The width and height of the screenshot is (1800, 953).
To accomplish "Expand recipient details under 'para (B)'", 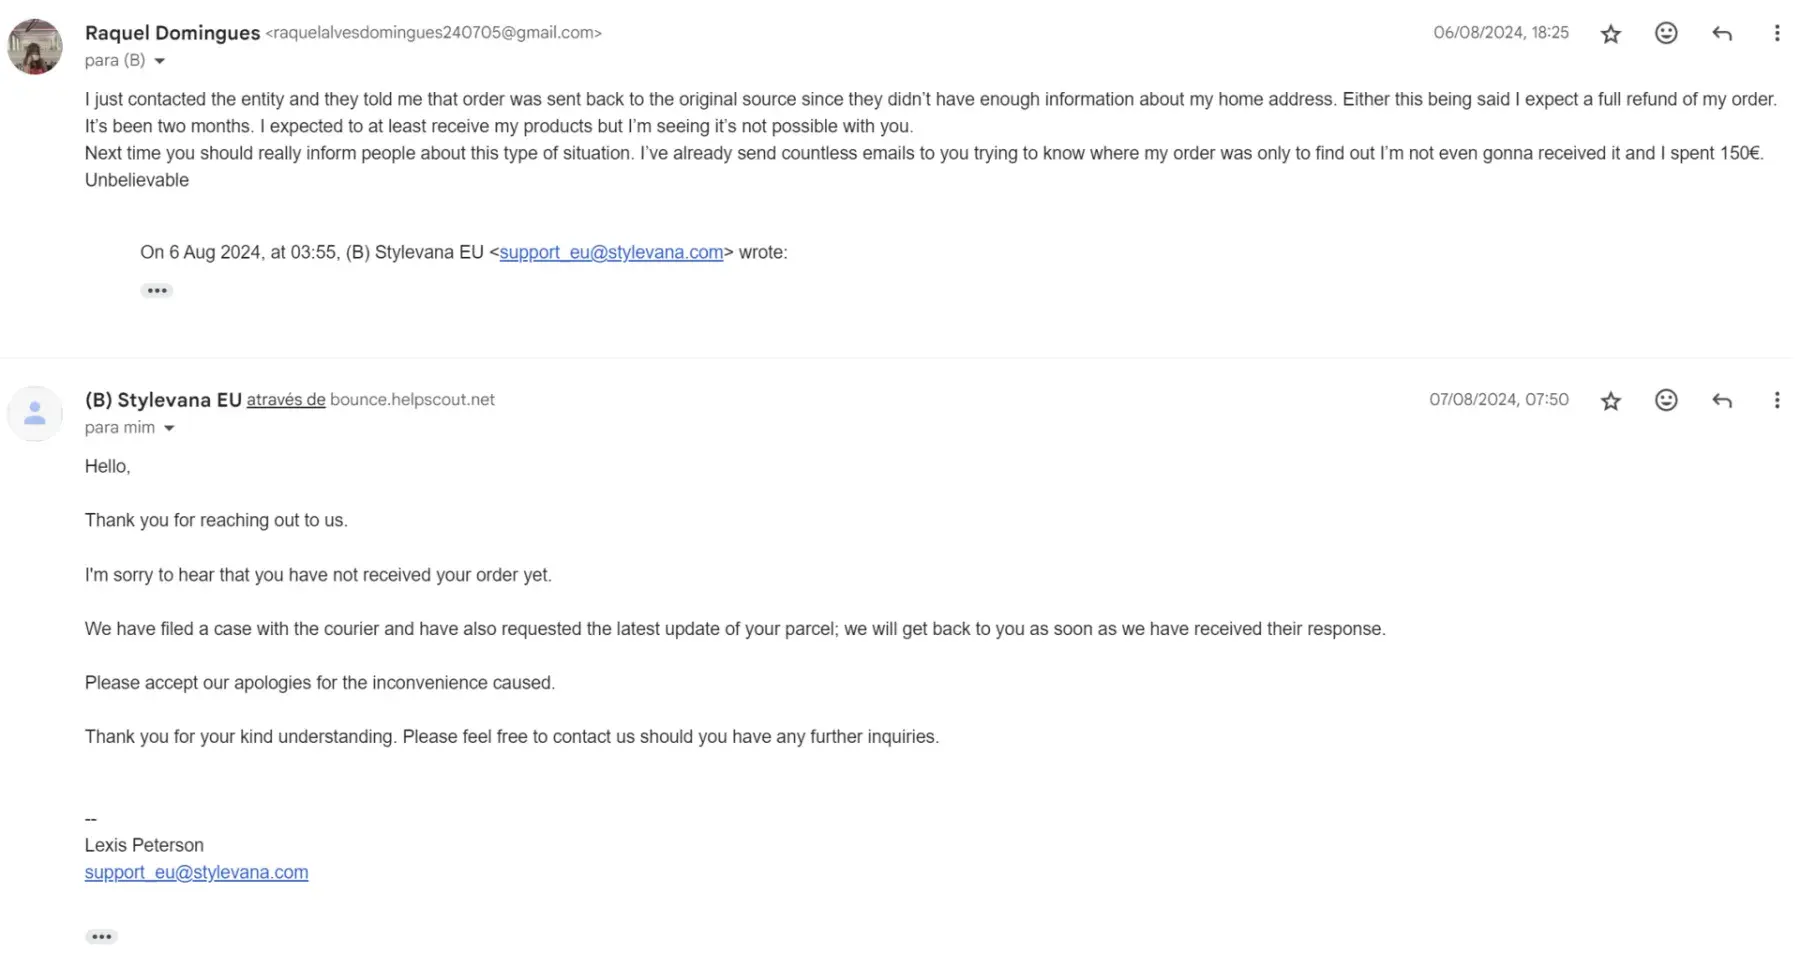I will pos(159,61).
